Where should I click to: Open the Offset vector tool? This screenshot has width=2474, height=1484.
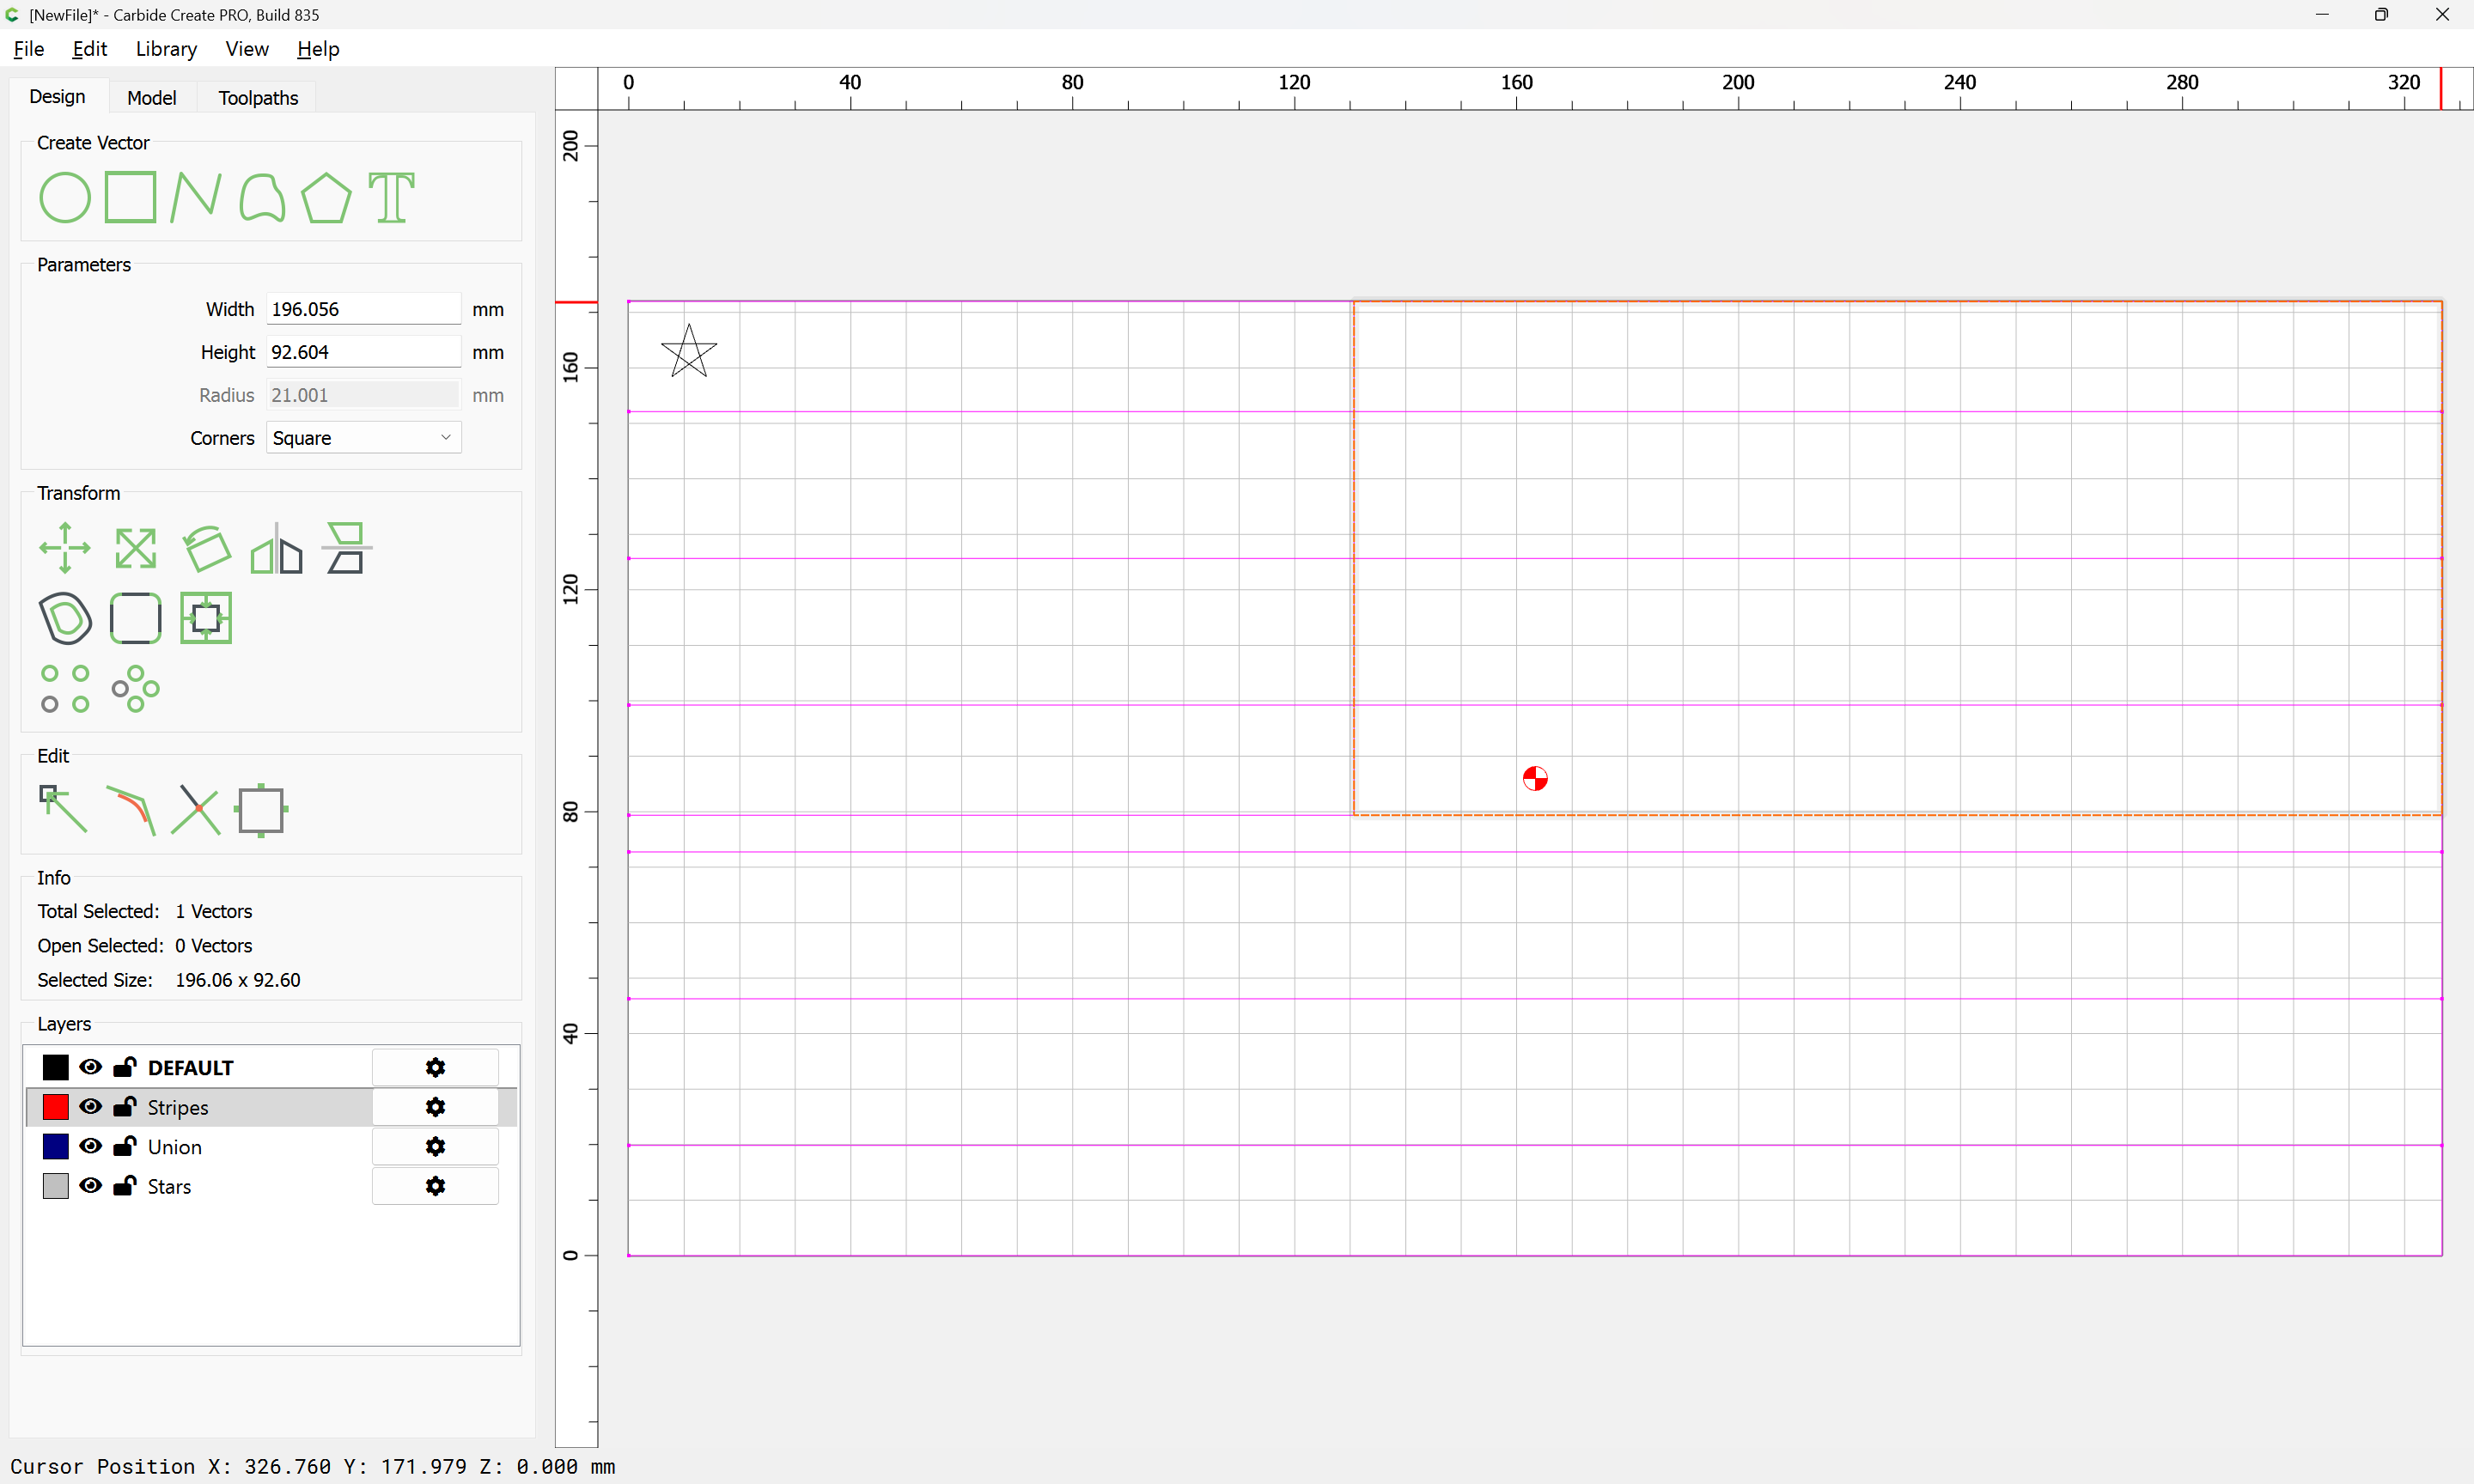coord(65,618)
